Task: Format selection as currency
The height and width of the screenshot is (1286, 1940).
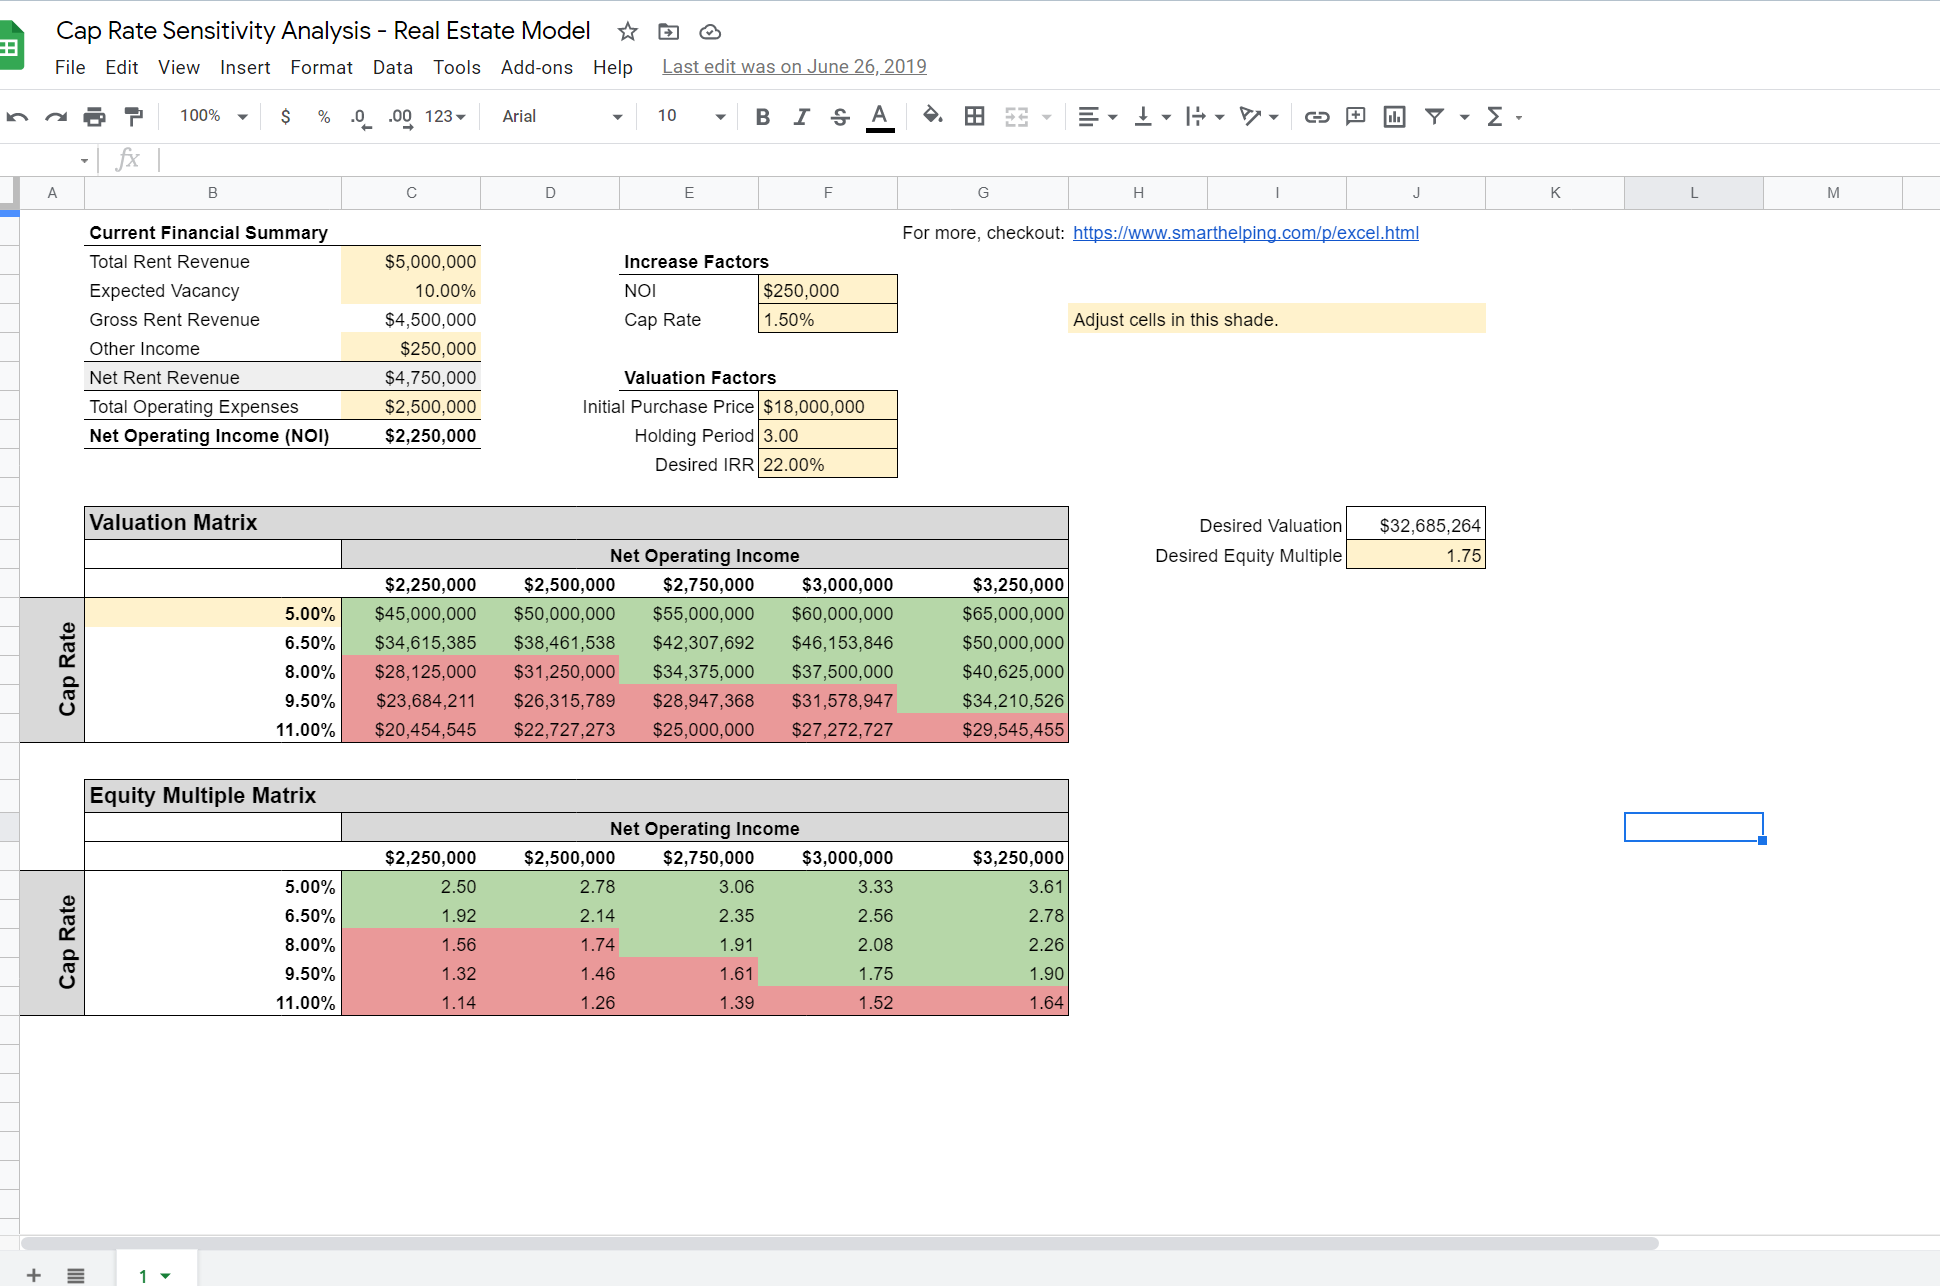Action: [286, 116]
